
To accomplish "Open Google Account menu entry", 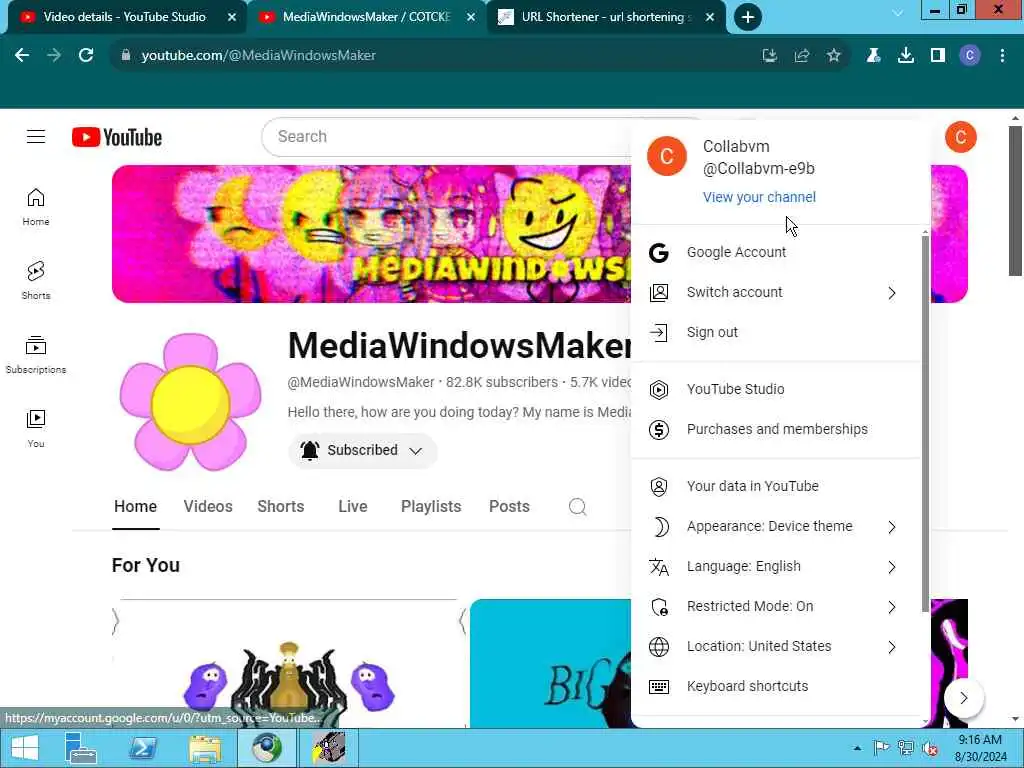I will point(776,253).
